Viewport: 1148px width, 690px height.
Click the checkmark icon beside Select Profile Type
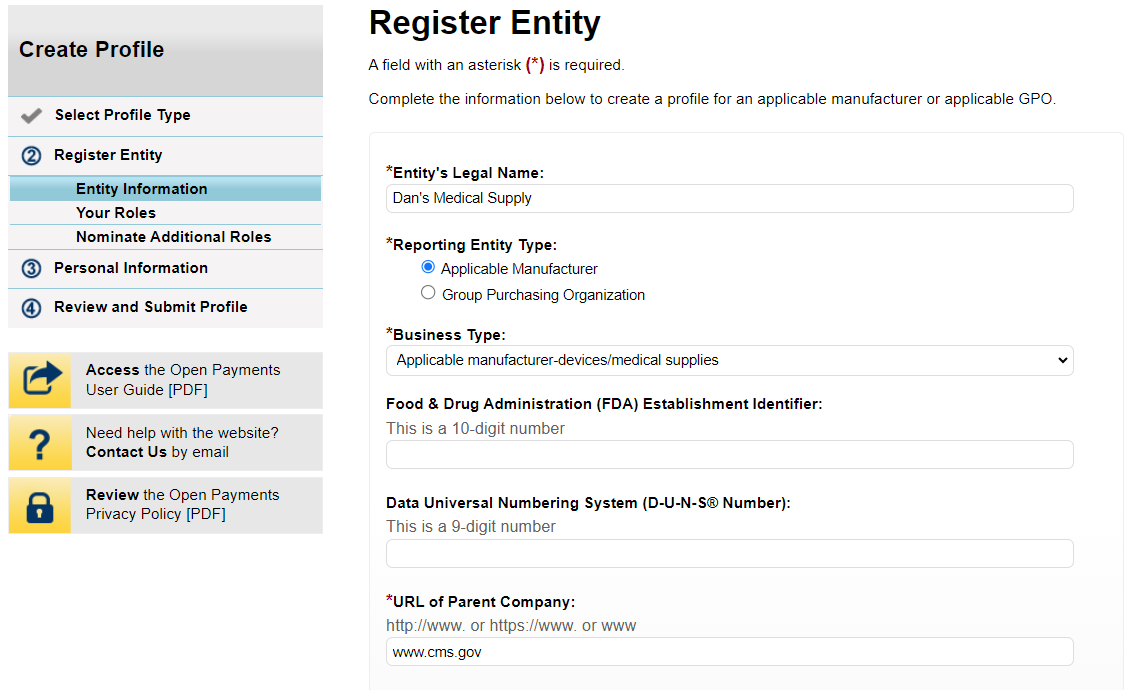[x=31, y=116]
